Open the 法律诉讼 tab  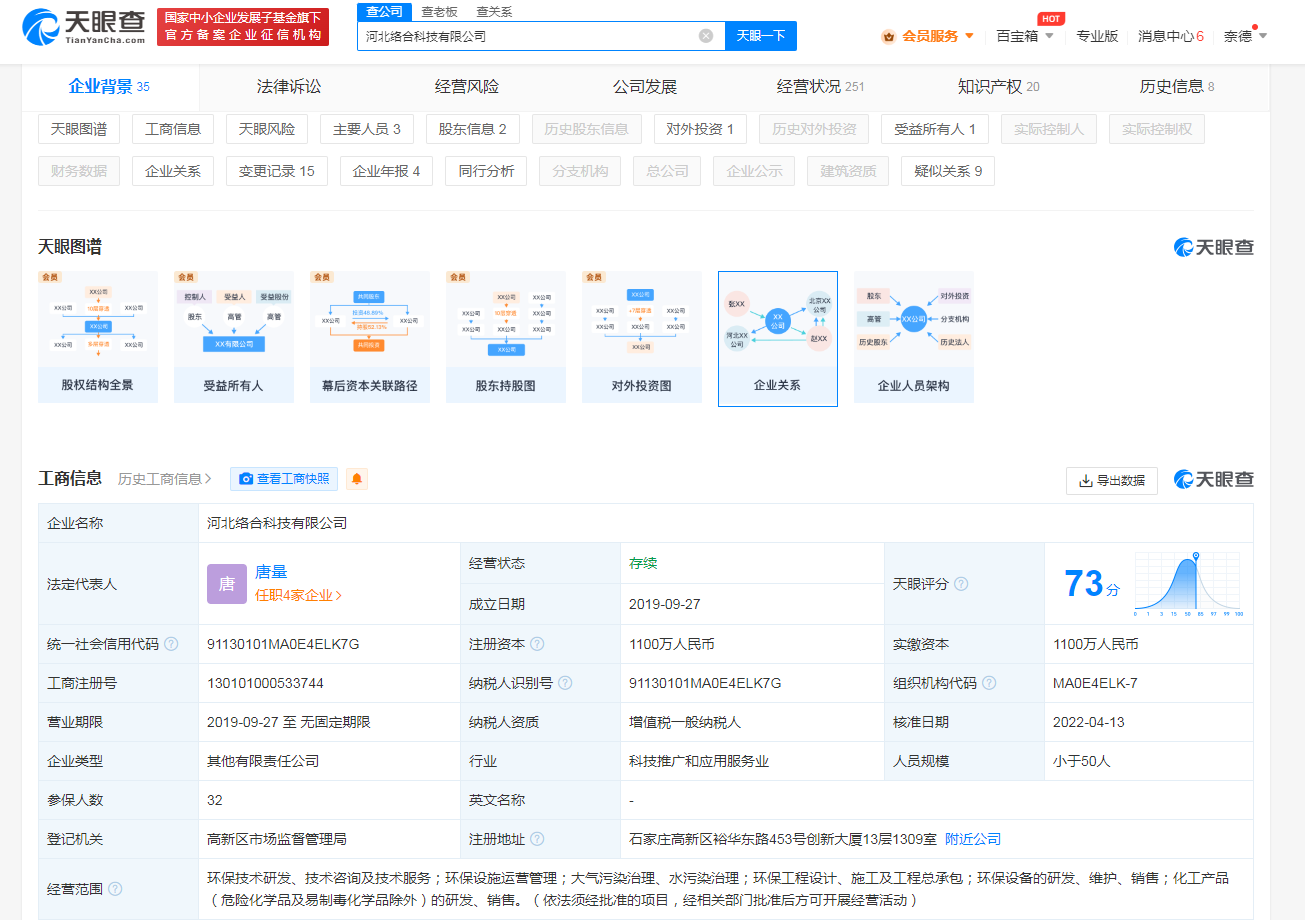pyautogui.click(x=289, y=87)
